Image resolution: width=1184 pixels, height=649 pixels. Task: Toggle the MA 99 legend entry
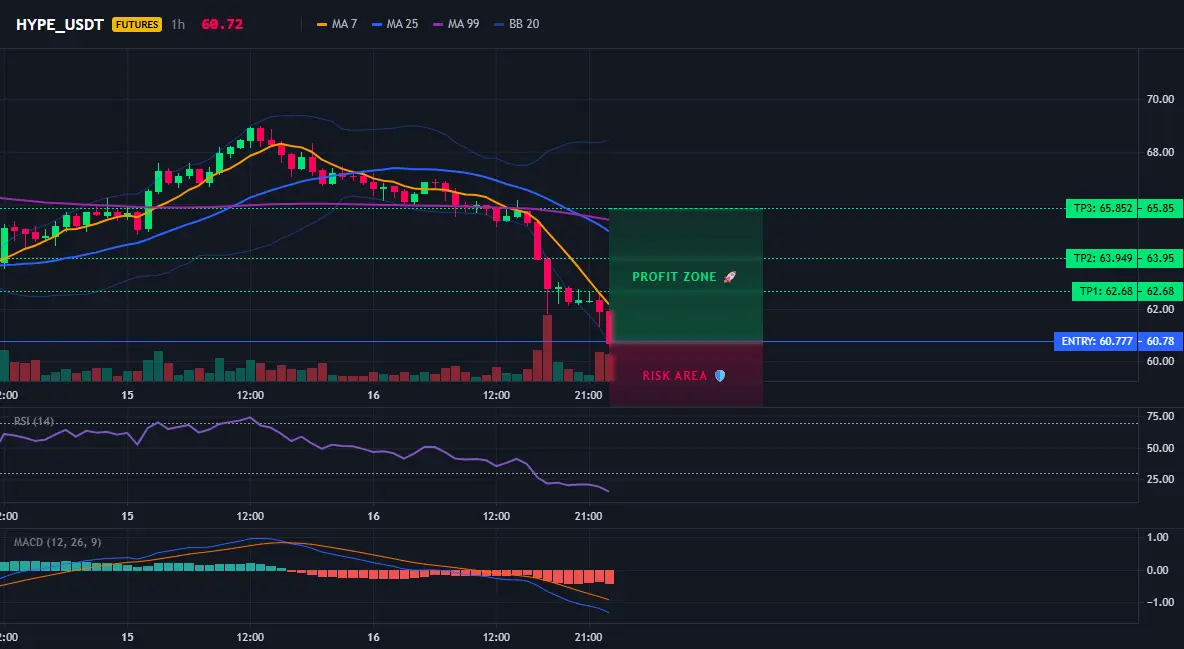(456, 24)
